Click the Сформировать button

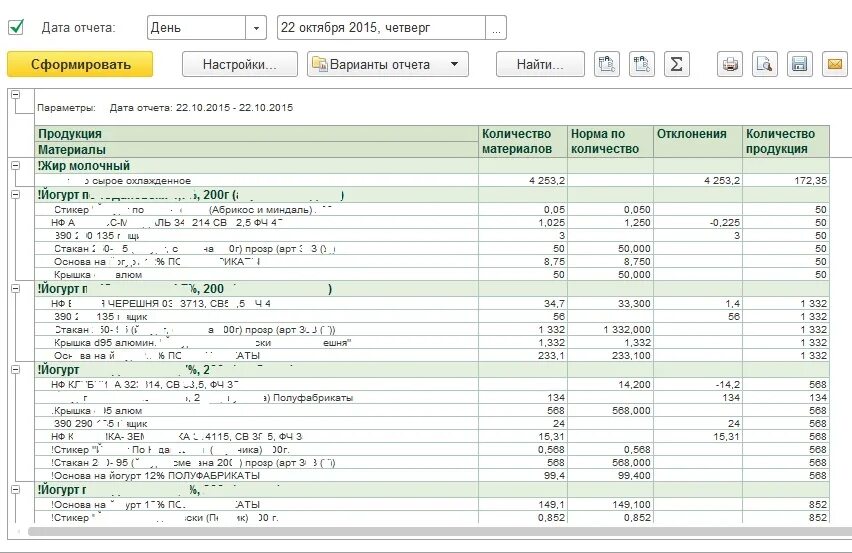click(x=80, y=64)
